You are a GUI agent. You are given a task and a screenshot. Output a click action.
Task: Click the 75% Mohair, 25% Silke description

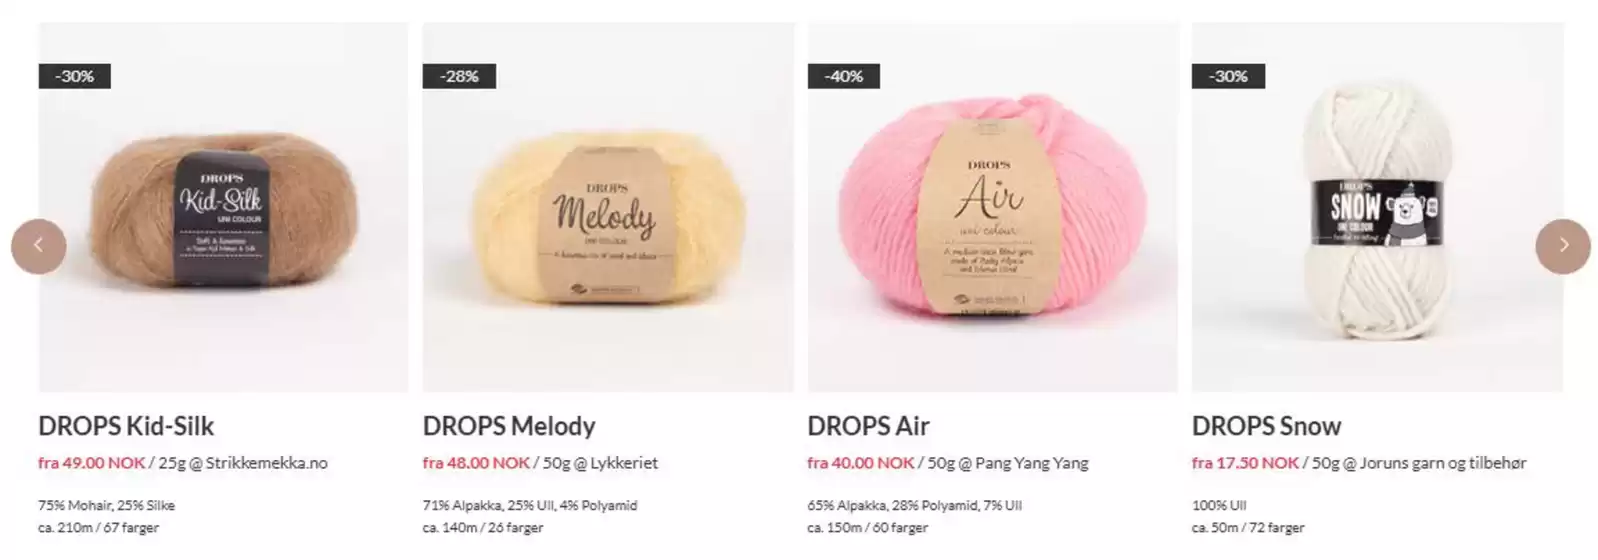coord(106,506)
